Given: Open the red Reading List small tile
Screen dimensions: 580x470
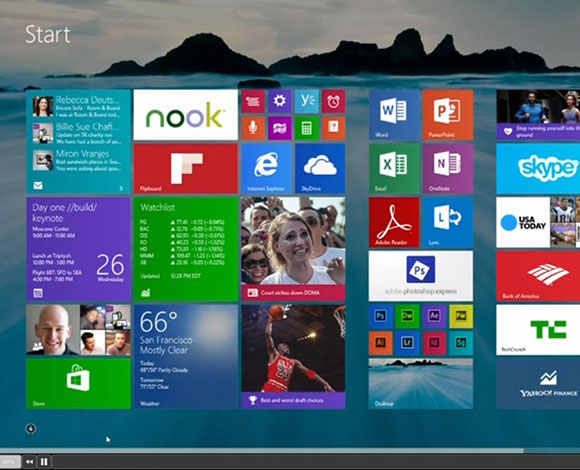Looking at the screenshot, I should tap(253, 101).
